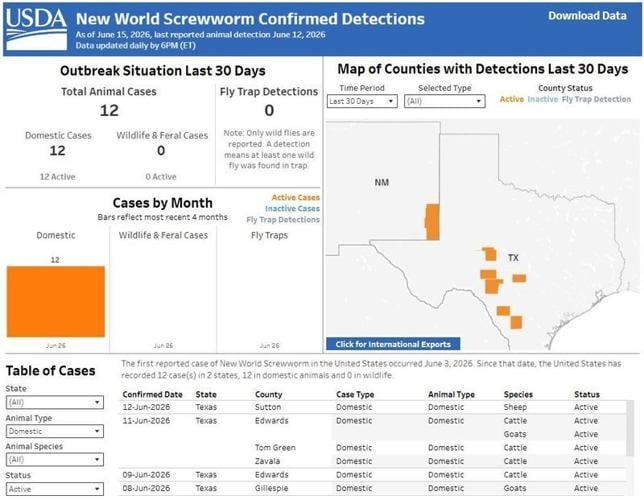Click the TX state label on map

(x=513, y=258)
